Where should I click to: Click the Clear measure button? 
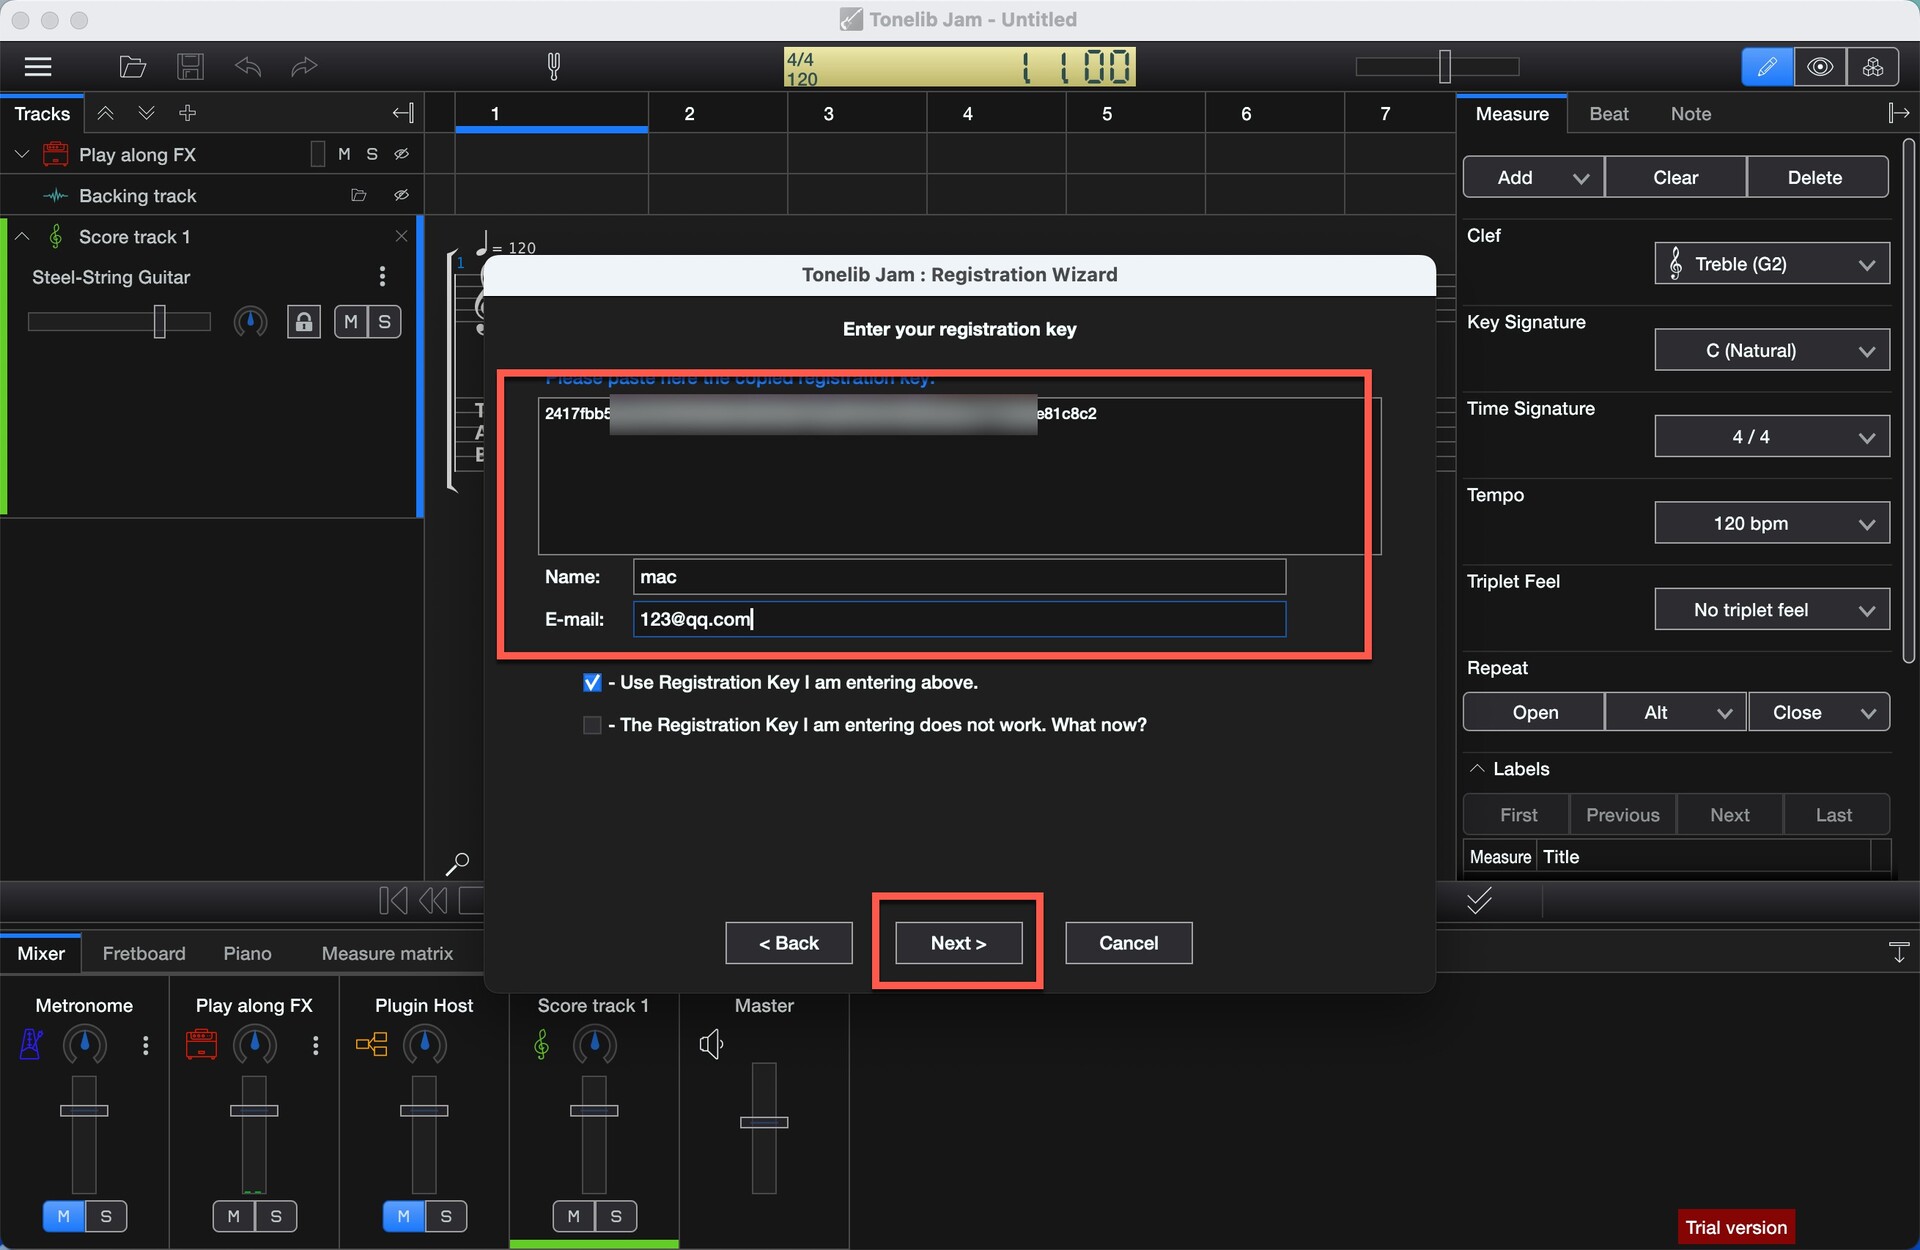coord(1675,178)
